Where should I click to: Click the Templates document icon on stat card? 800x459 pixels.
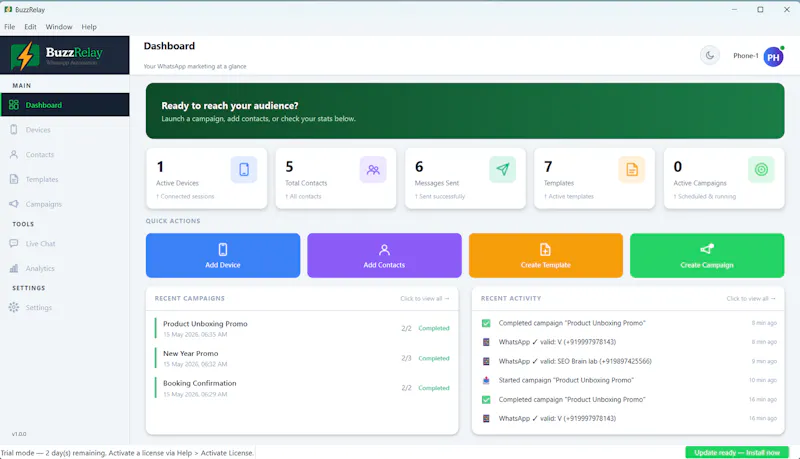click(632, 169)
